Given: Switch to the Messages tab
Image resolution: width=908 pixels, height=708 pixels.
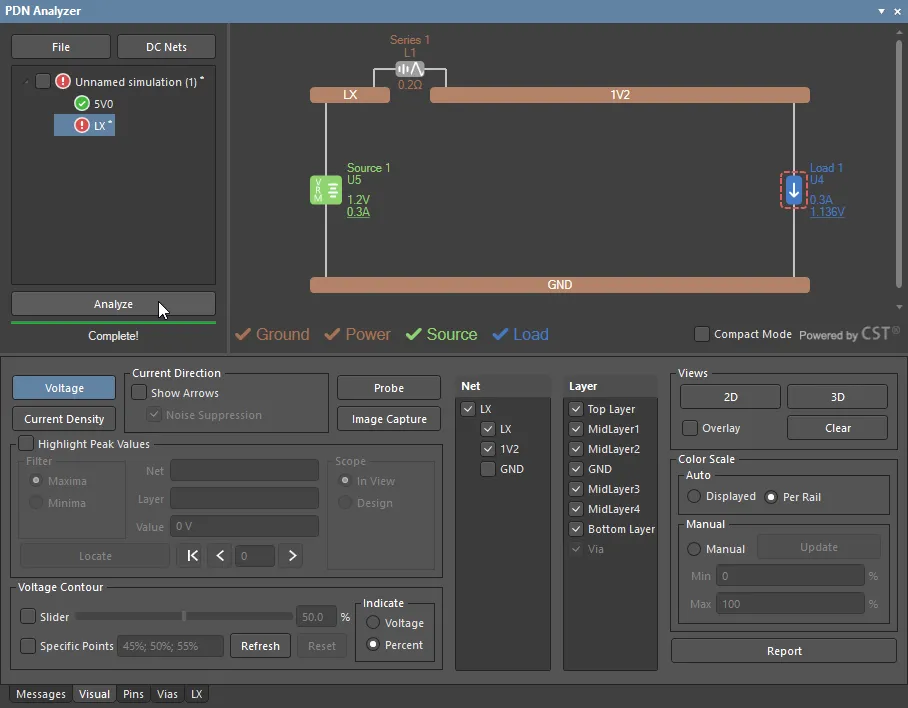Looking at the screenshot, I should tap(41, 694).
